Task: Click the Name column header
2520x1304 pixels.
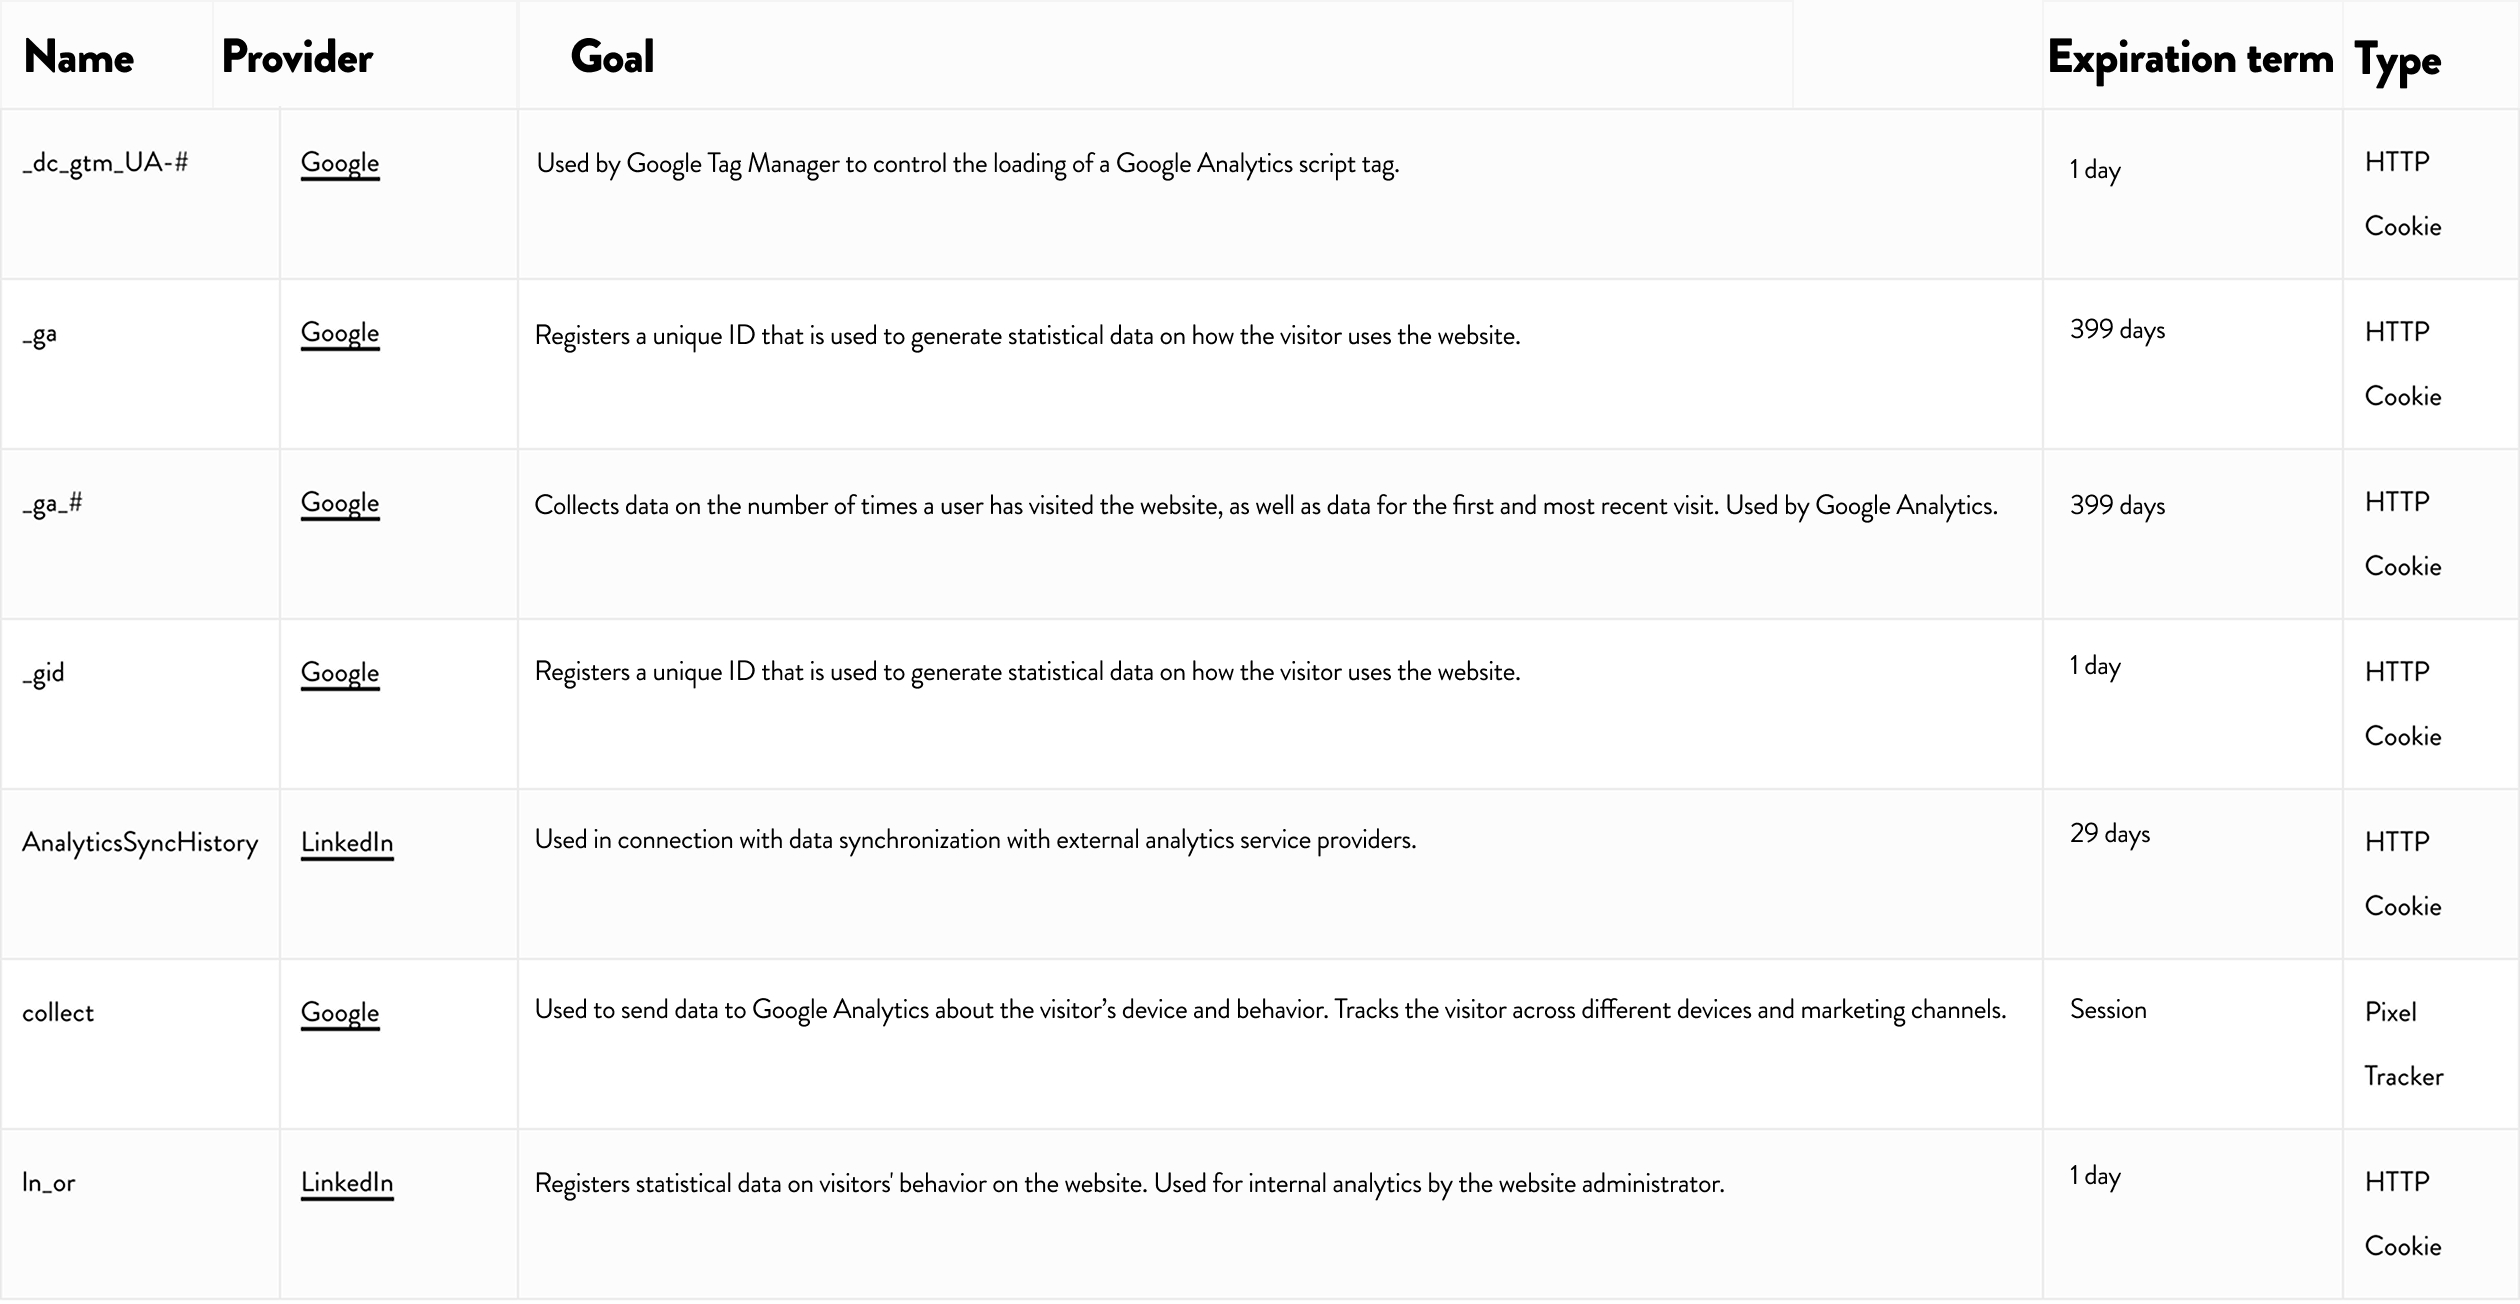Action: click(79, 57)
